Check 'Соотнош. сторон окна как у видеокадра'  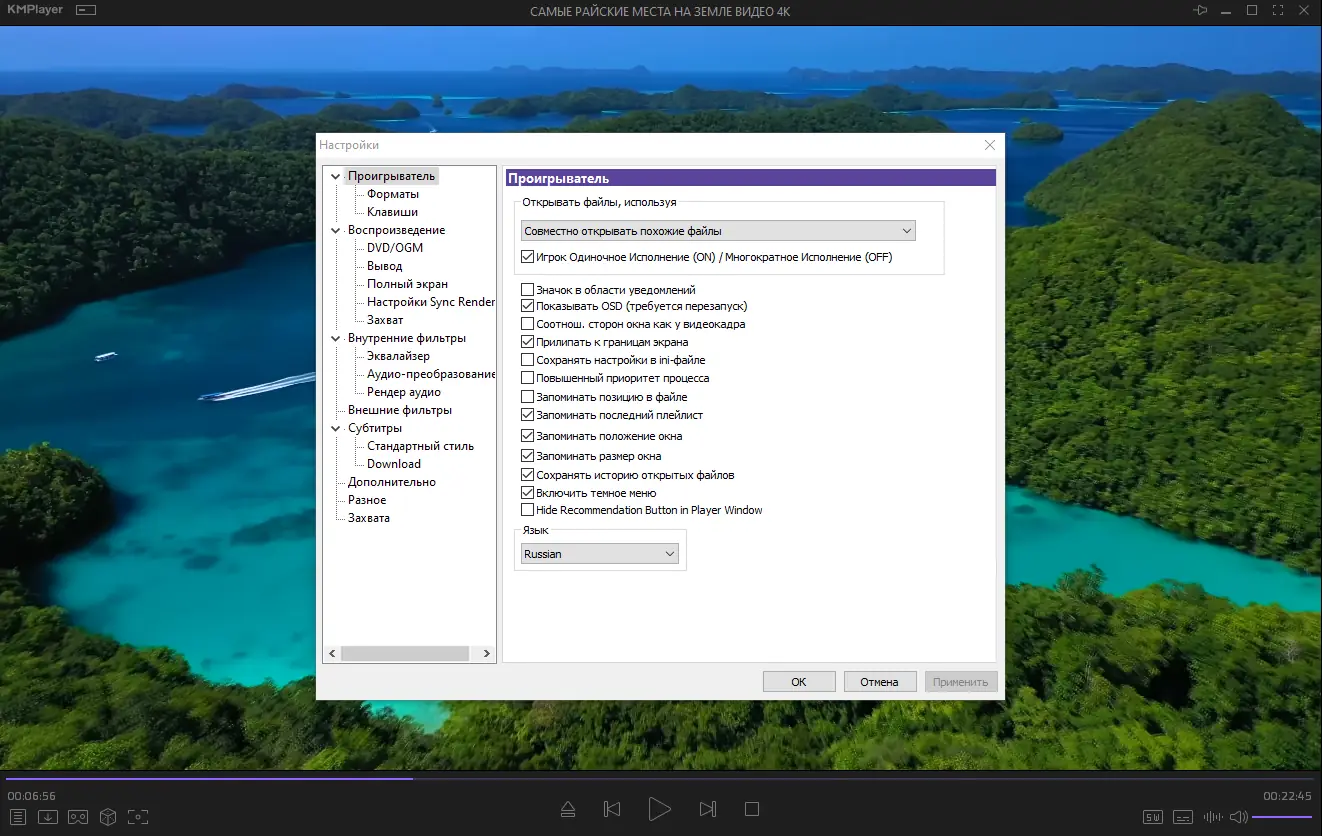528,324
